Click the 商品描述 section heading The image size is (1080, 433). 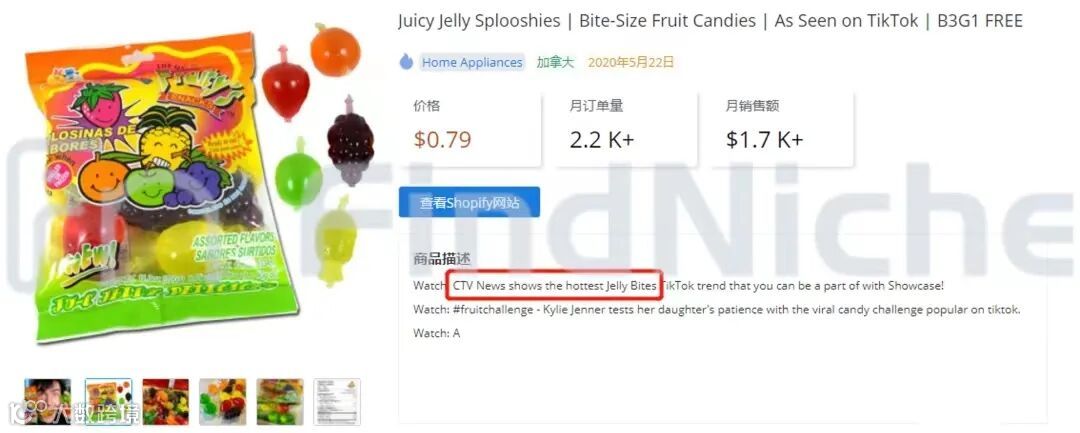coord(442,259)
